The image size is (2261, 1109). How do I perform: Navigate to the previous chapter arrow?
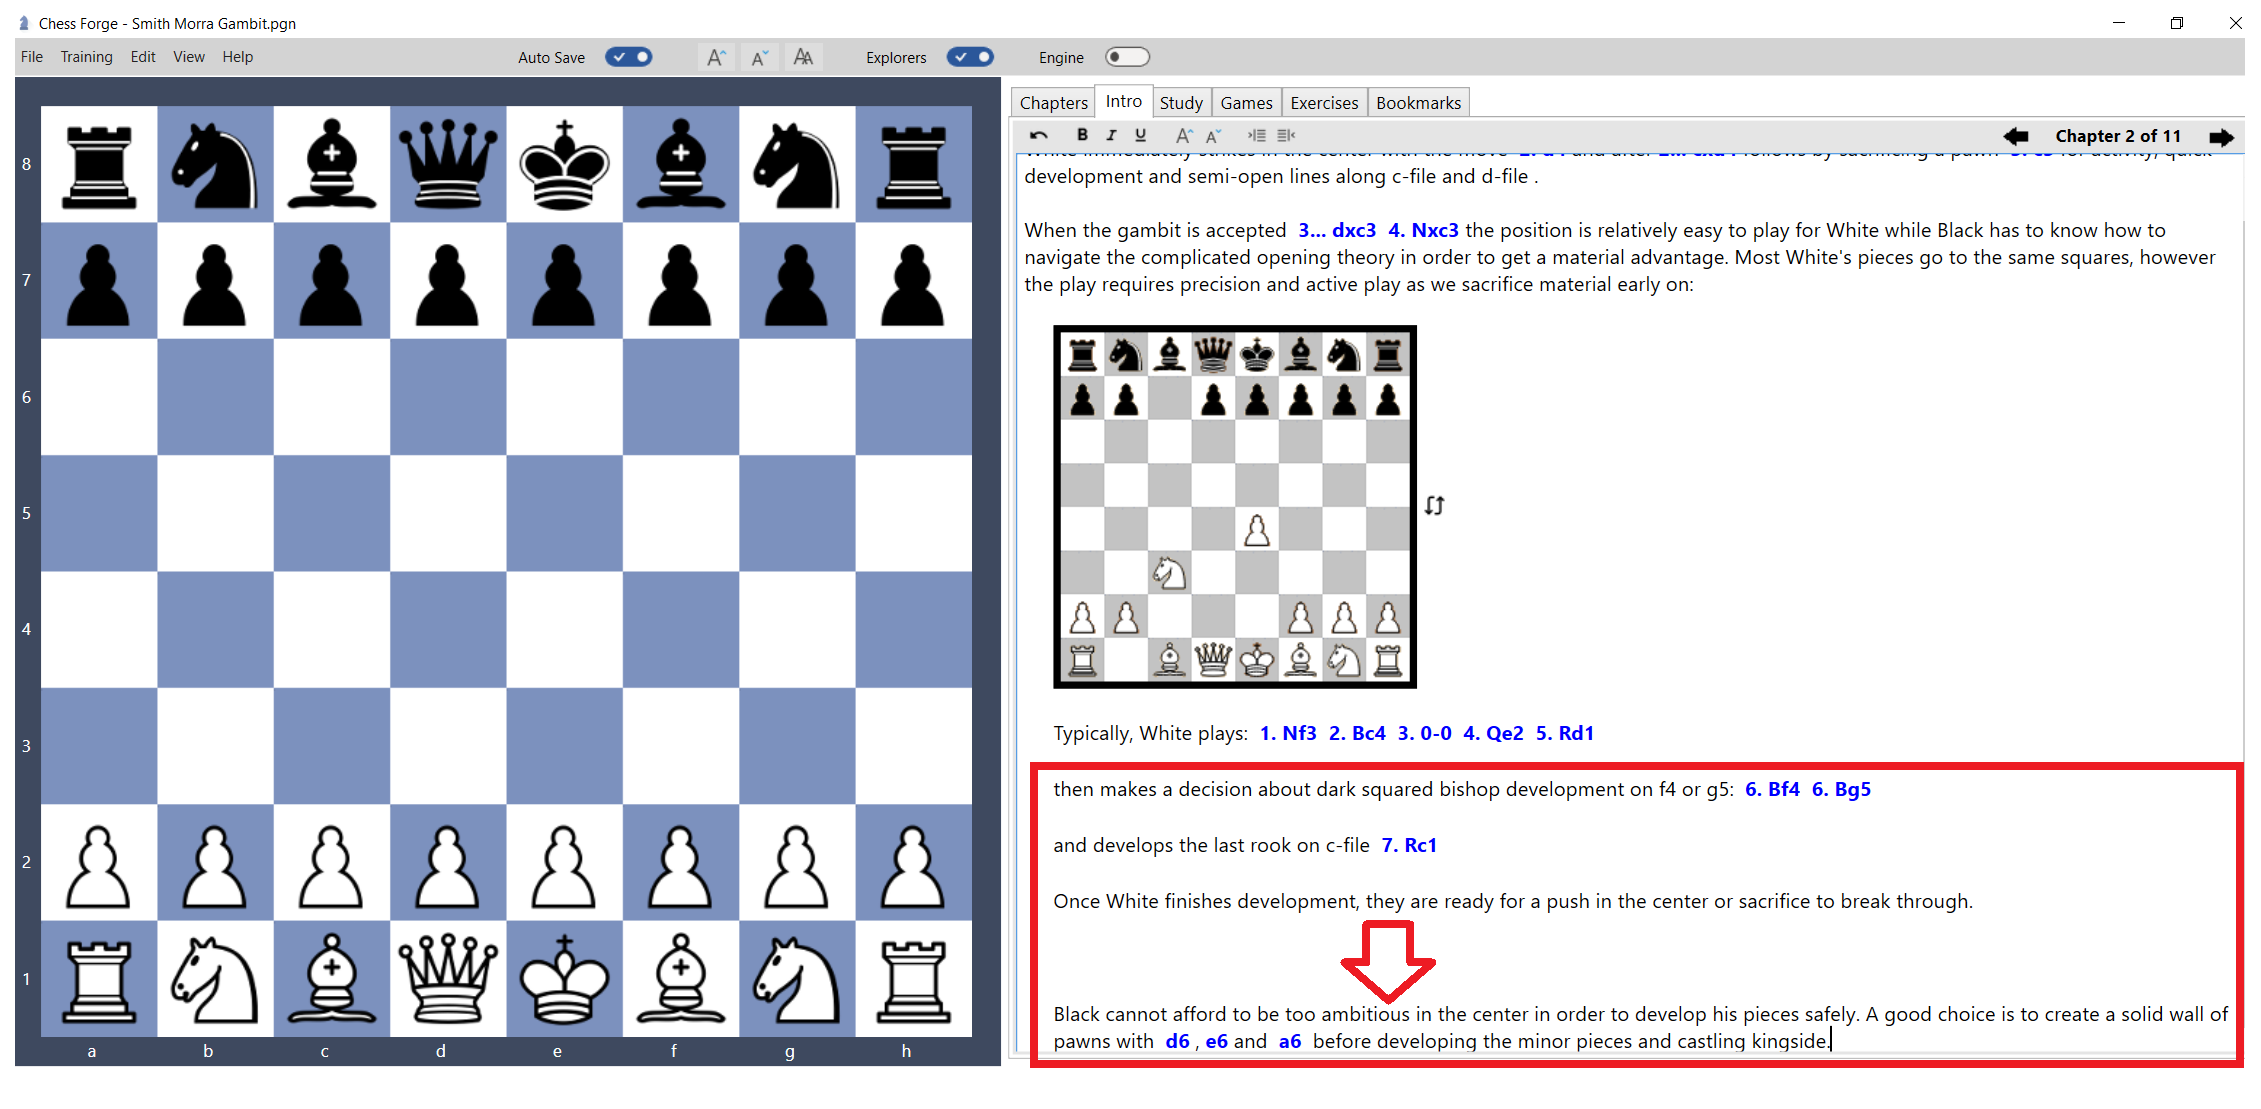pos(2016,136)
